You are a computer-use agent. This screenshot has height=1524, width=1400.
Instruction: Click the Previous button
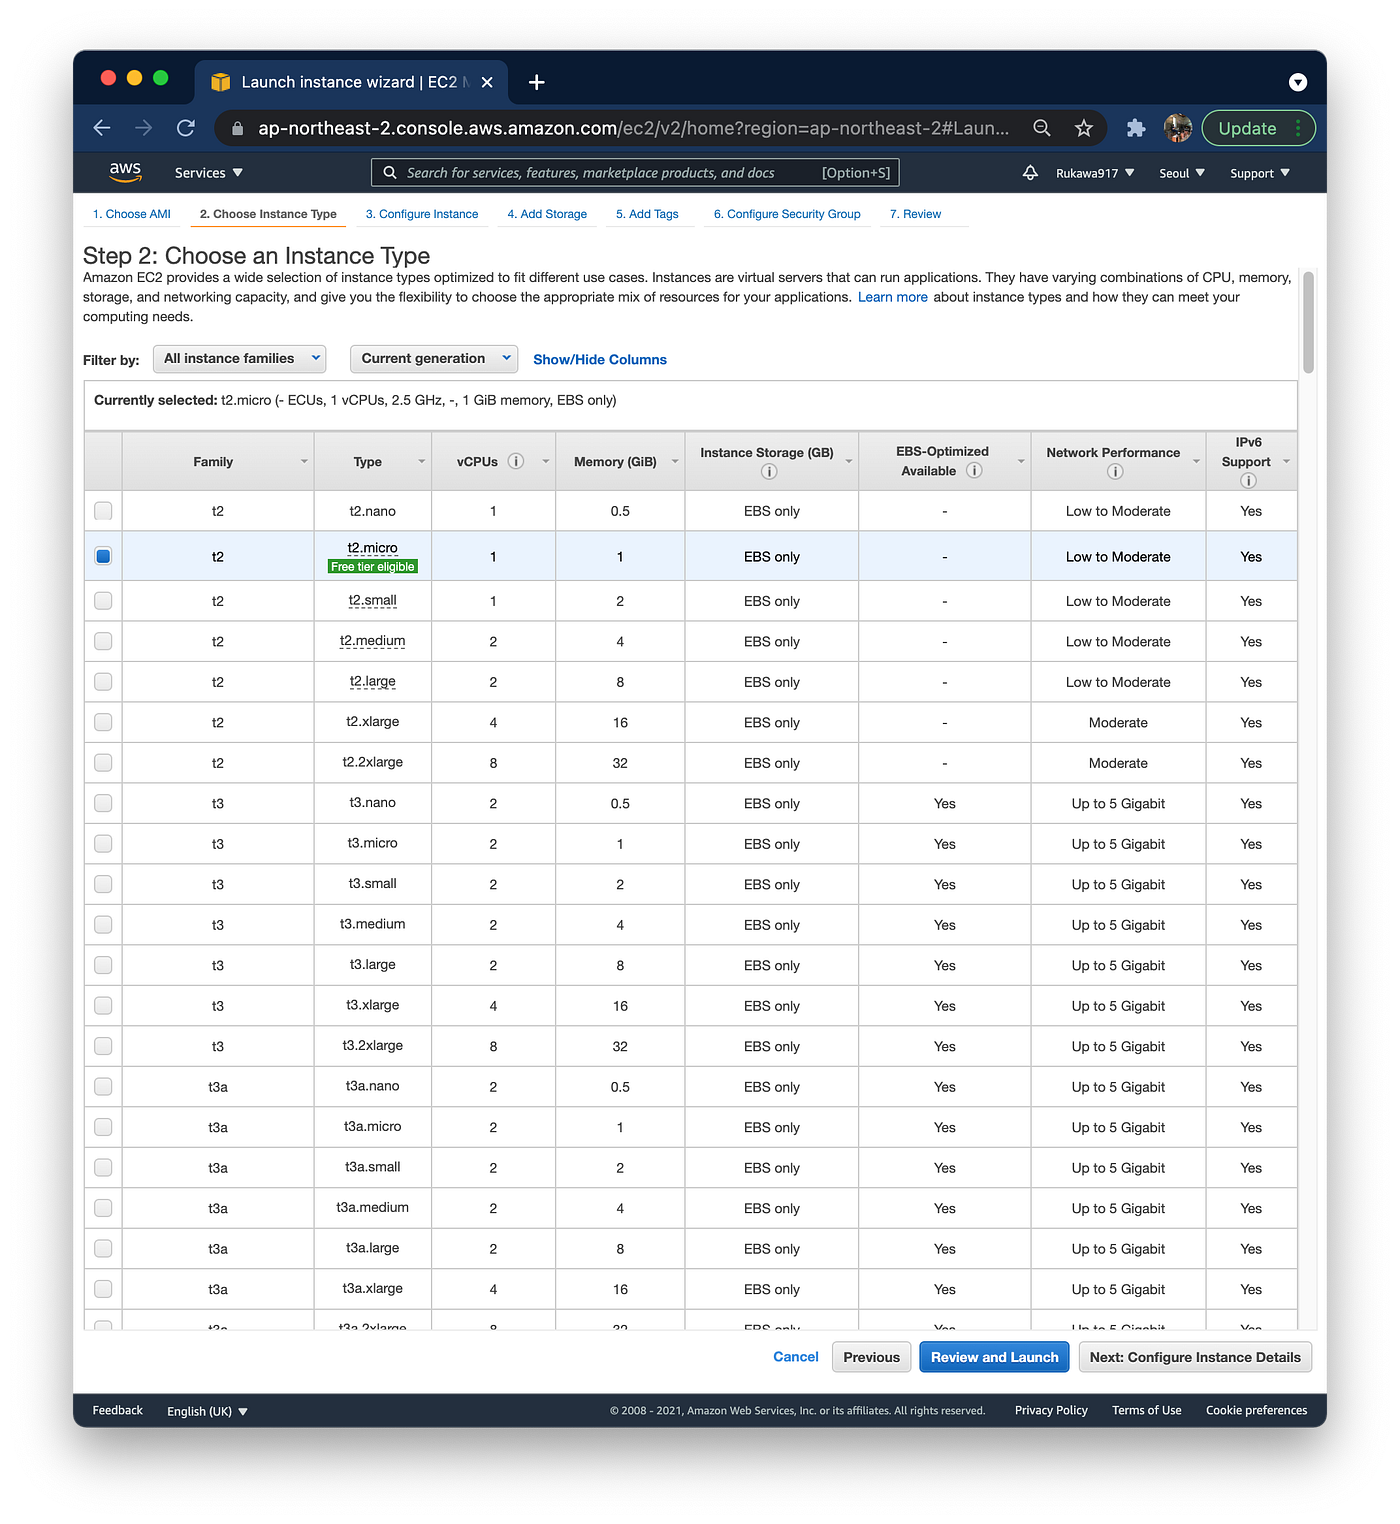click(871, 1357)
